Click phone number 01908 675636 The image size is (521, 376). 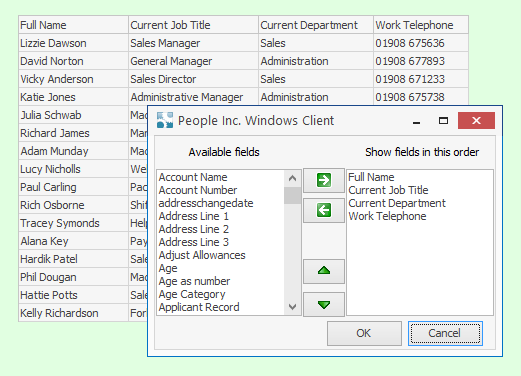point(421,43)
